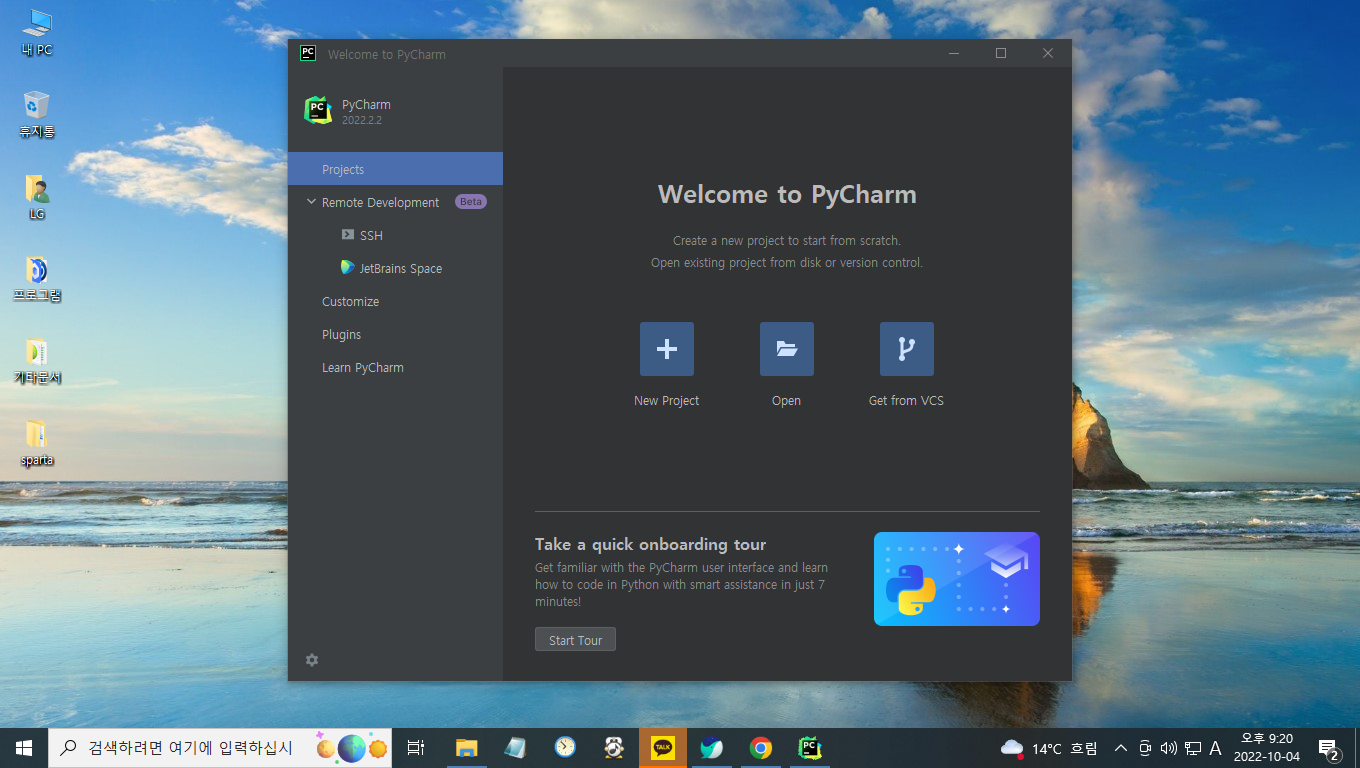
Task: Click the Get from VCS label
Action: (x=907, y=400)
